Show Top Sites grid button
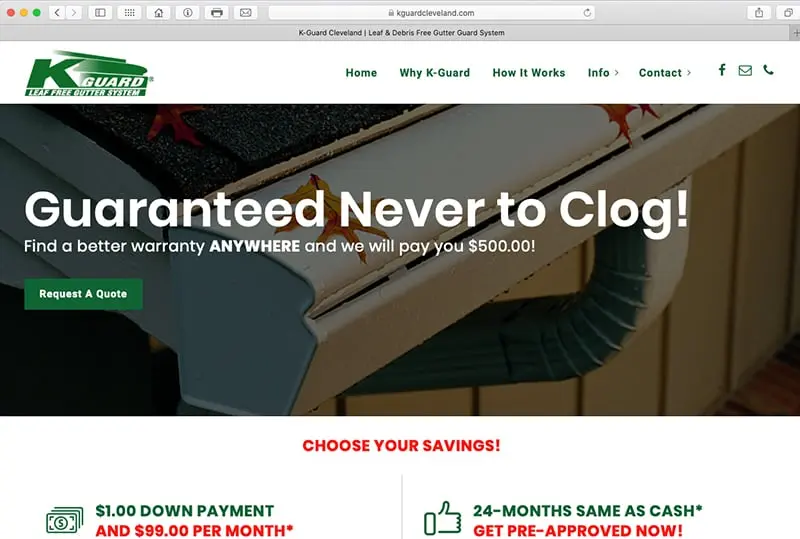The height and width of the screenshot is (539, 800). click(x=130, y=13)
